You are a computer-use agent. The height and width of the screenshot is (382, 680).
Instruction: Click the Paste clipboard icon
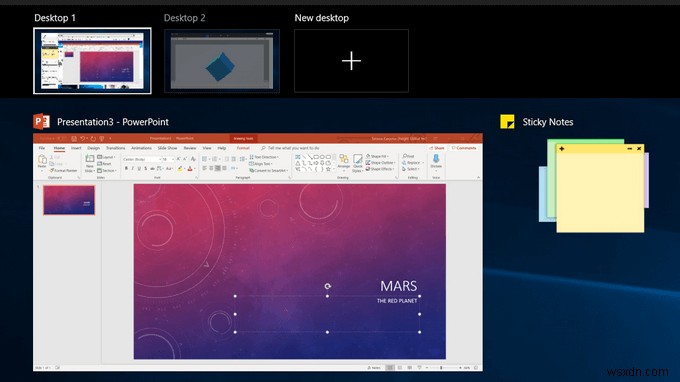point(42,160)
